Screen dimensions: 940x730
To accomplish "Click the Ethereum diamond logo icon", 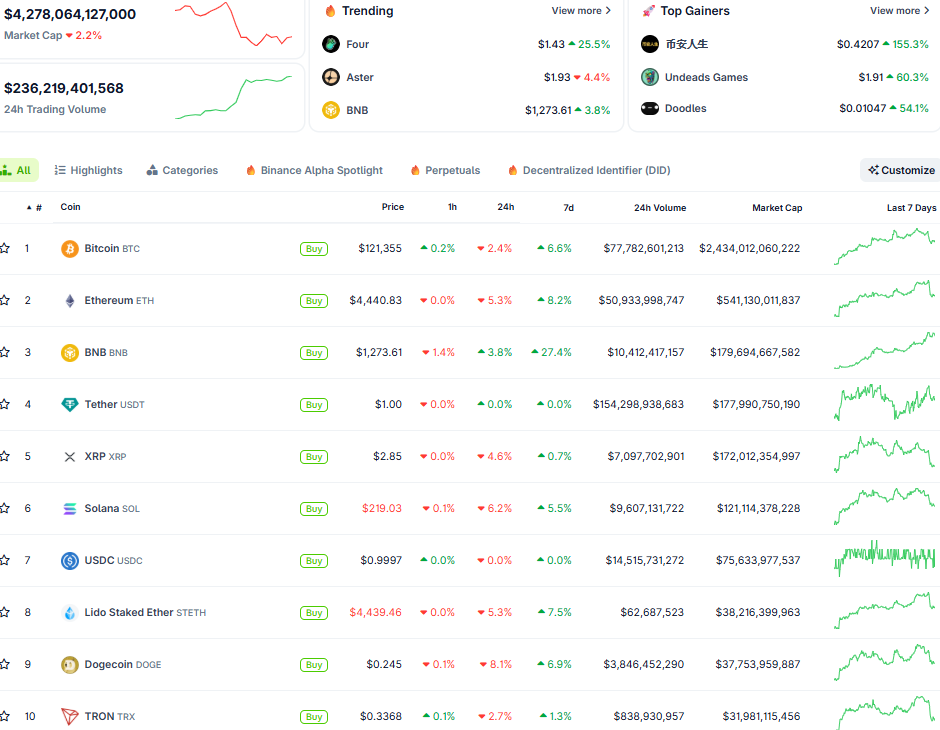I will 70,300.
